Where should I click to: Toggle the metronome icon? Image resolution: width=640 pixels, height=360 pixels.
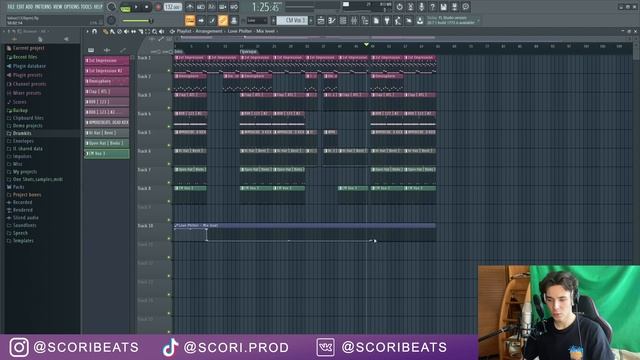point(190,7)
